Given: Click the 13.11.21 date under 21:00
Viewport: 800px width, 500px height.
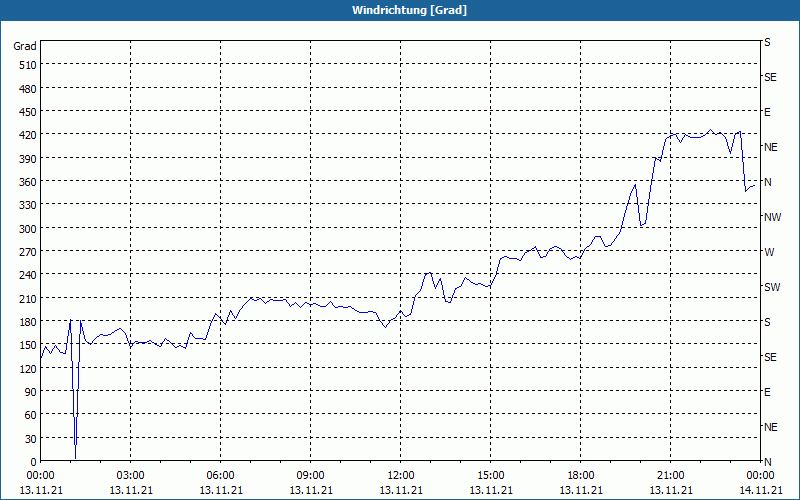Looking at the screenshot, I should point(670,490).
